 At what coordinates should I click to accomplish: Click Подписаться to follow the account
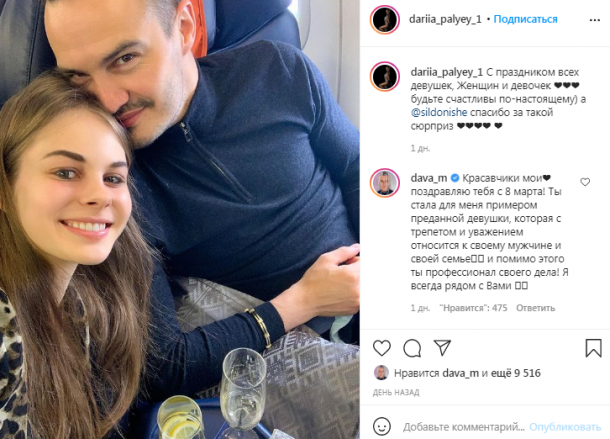(x=525, y=19)
